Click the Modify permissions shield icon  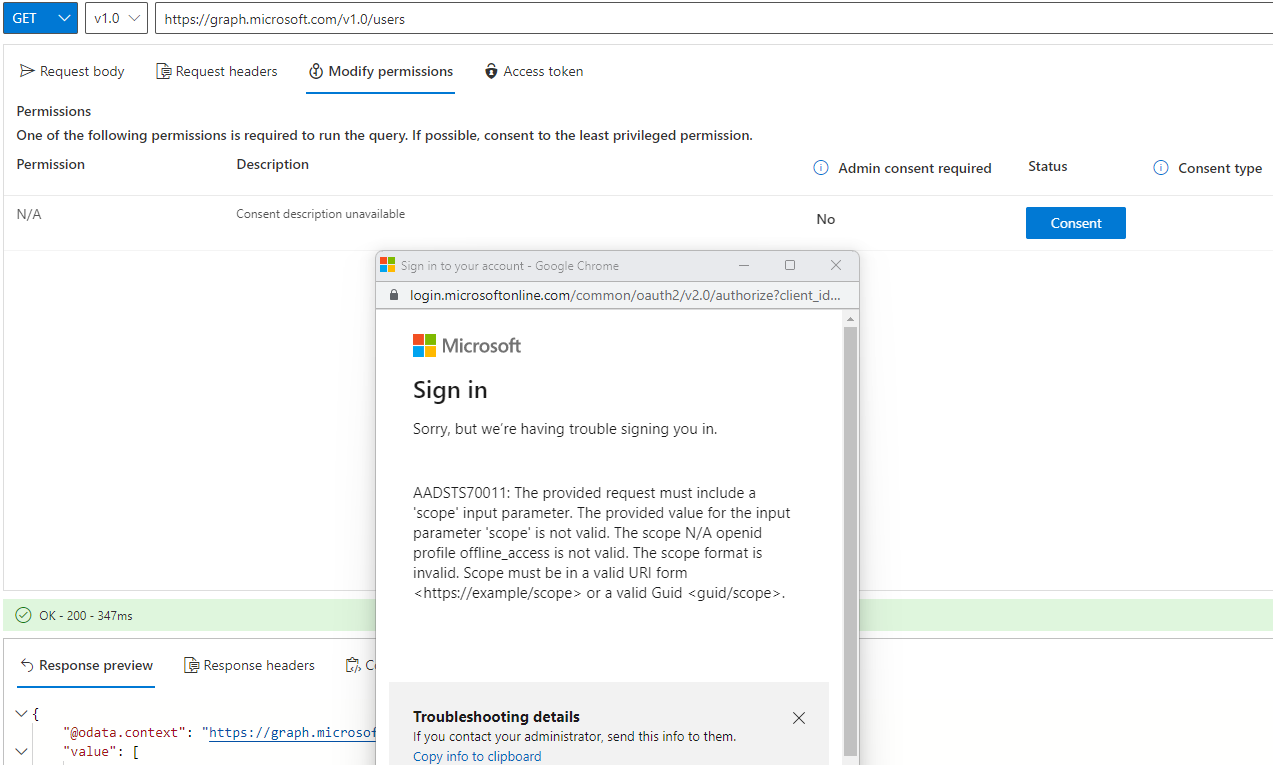[316, 71]
